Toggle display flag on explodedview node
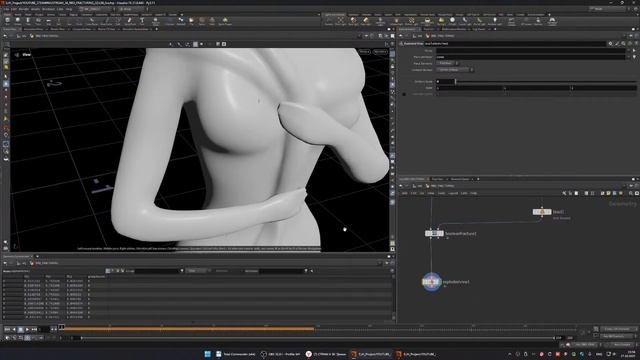The image size is (640, 360). pyautogui.click(x=439, y=282)
